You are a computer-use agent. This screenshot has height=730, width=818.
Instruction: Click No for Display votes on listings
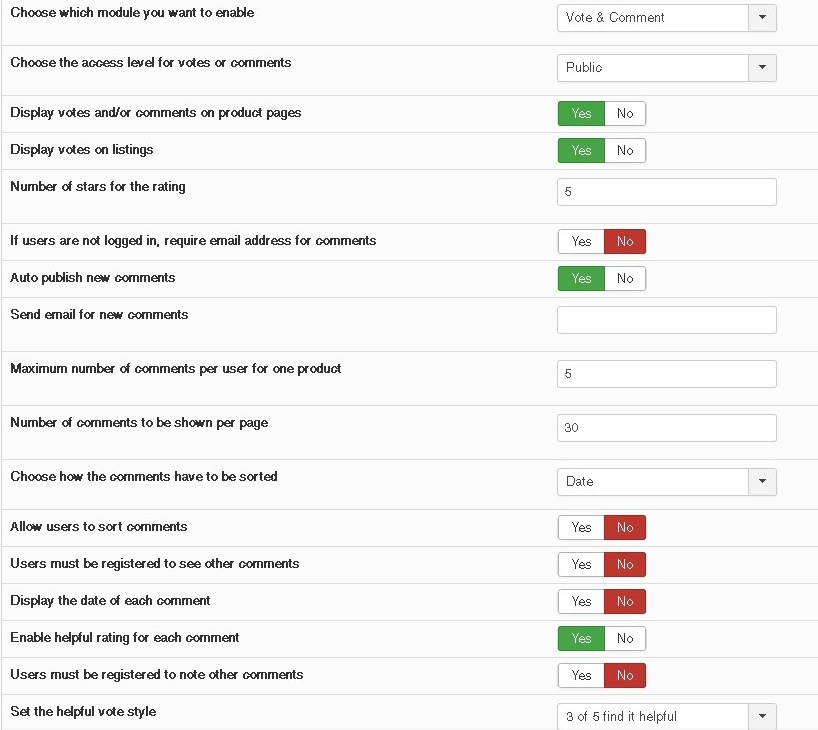625,151
